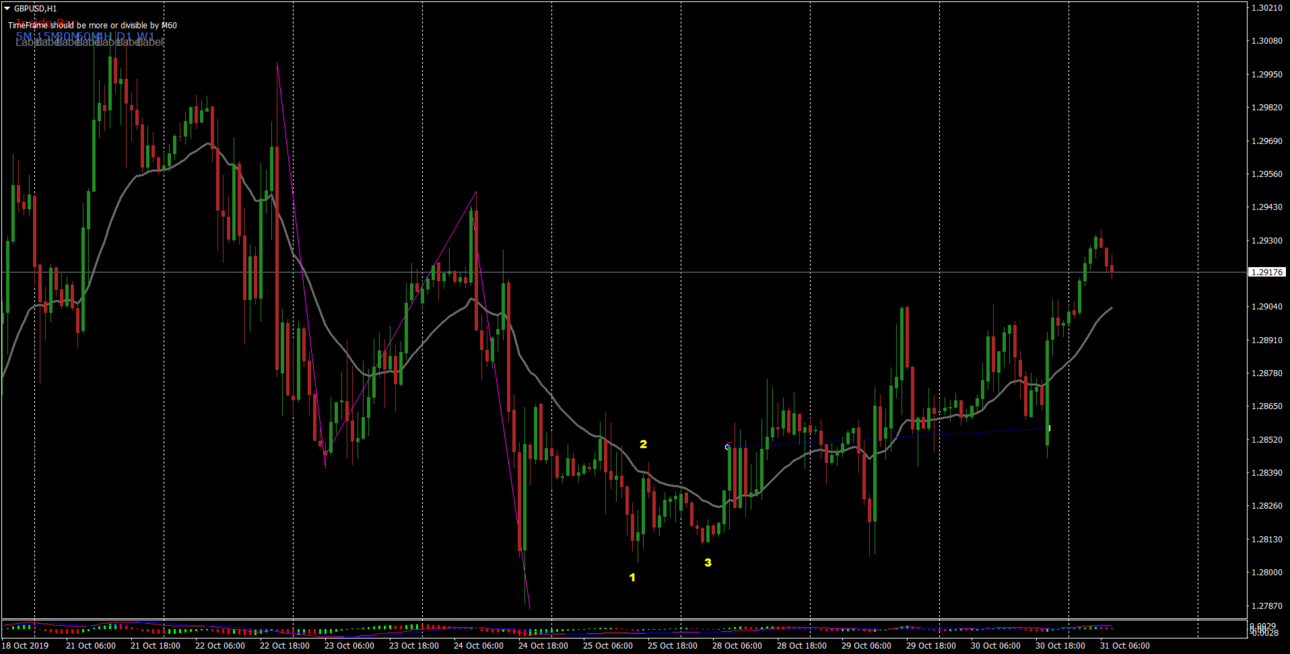Click the 1.29690 price scale value
The image size is (1290, 654).
point(1267,141)
